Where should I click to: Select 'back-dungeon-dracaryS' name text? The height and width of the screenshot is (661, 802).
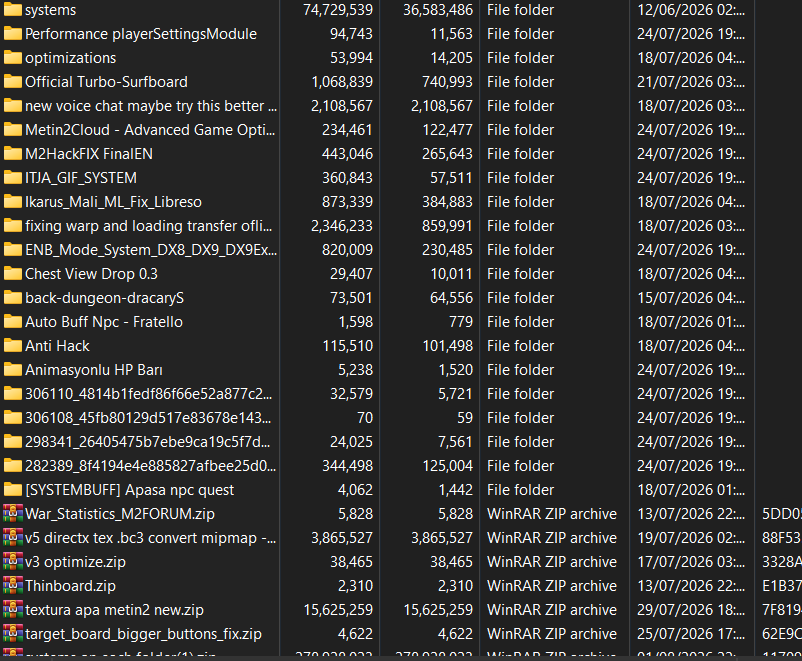point(104,298)
